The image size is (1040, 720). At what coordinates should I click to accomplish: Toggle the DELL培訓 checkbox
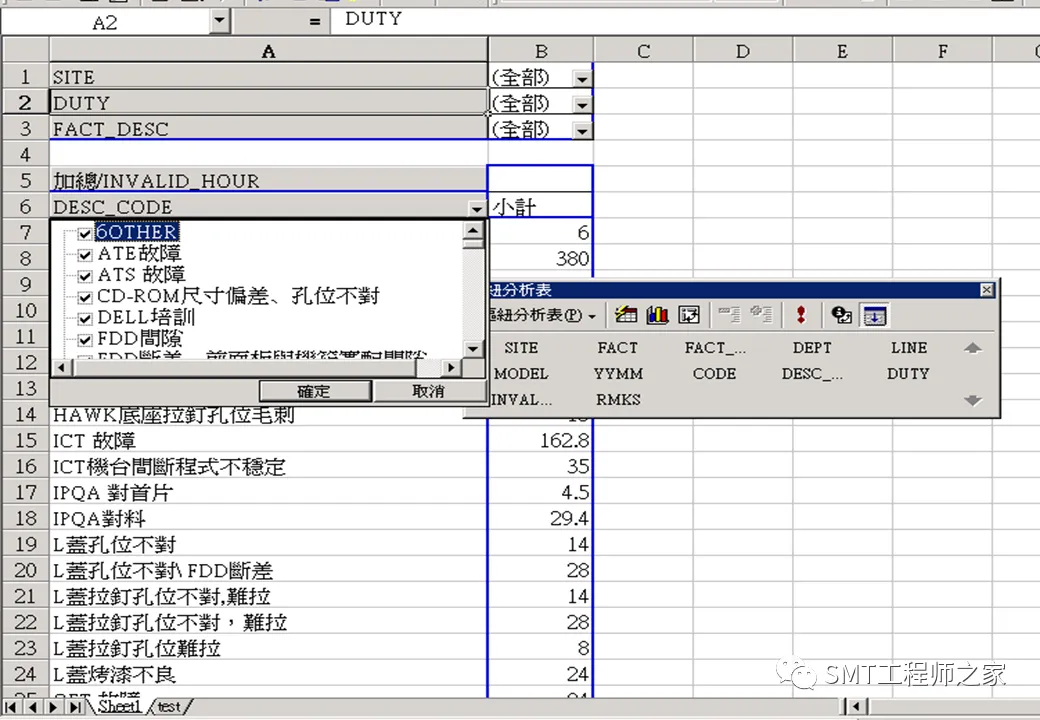click(85, 318)
